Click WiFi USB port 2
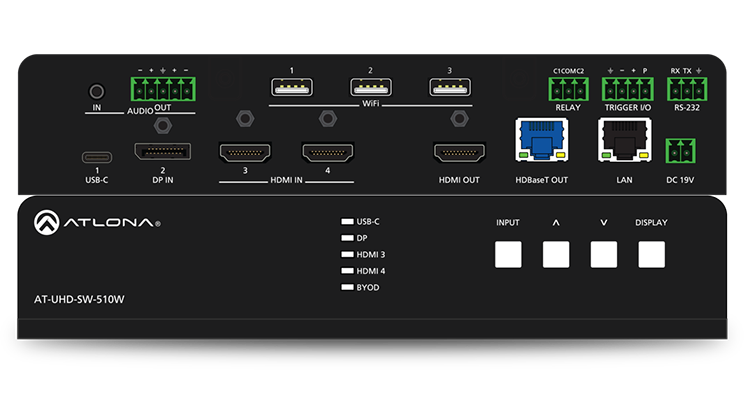The width and height of the screenshot is (750, 400). 371,87
